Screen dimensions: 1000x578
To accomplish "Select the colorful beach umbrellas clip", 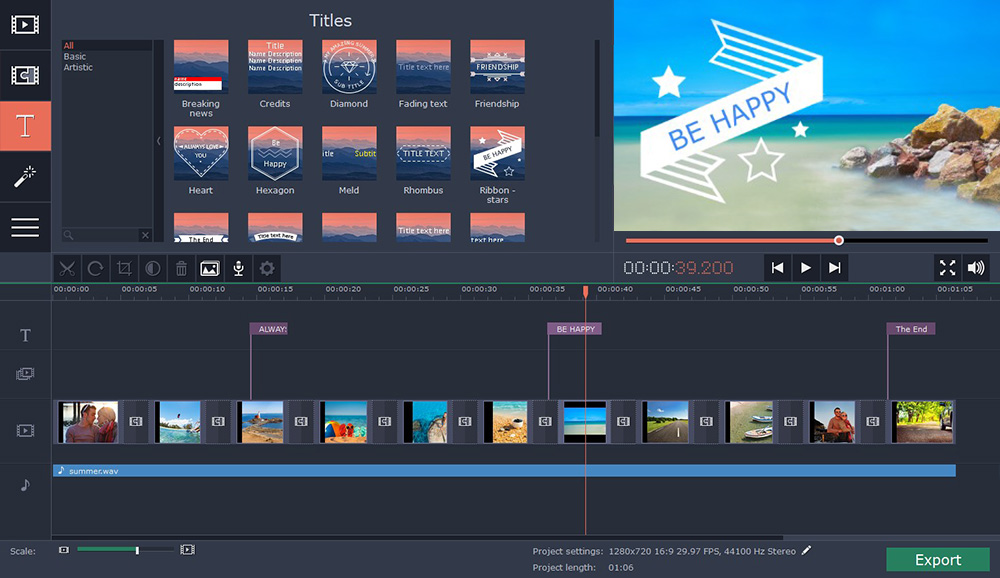I will pos(344,422).
